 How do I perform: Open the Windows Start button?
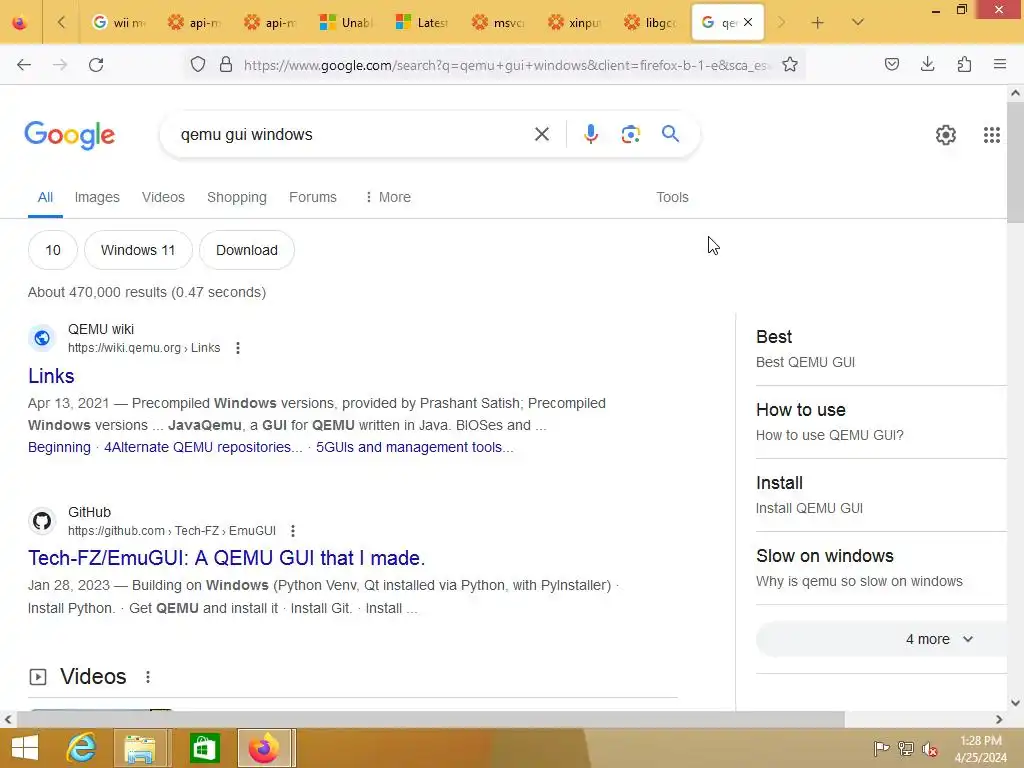[25, 748]
